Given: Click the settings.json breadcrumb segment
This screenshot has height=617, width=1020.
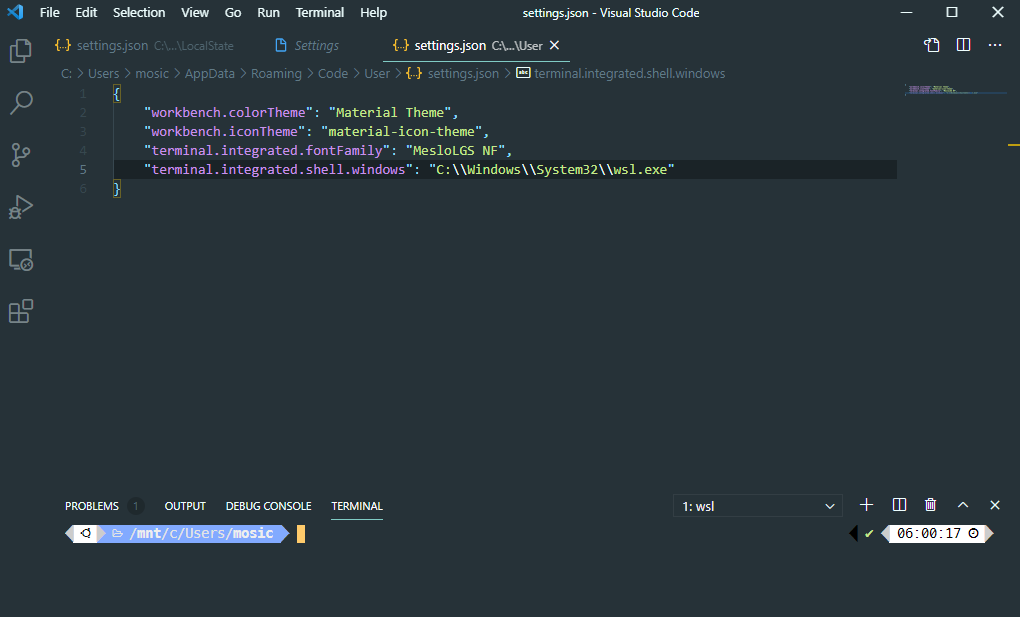Looking at the screenshot, I should (453, 74).
